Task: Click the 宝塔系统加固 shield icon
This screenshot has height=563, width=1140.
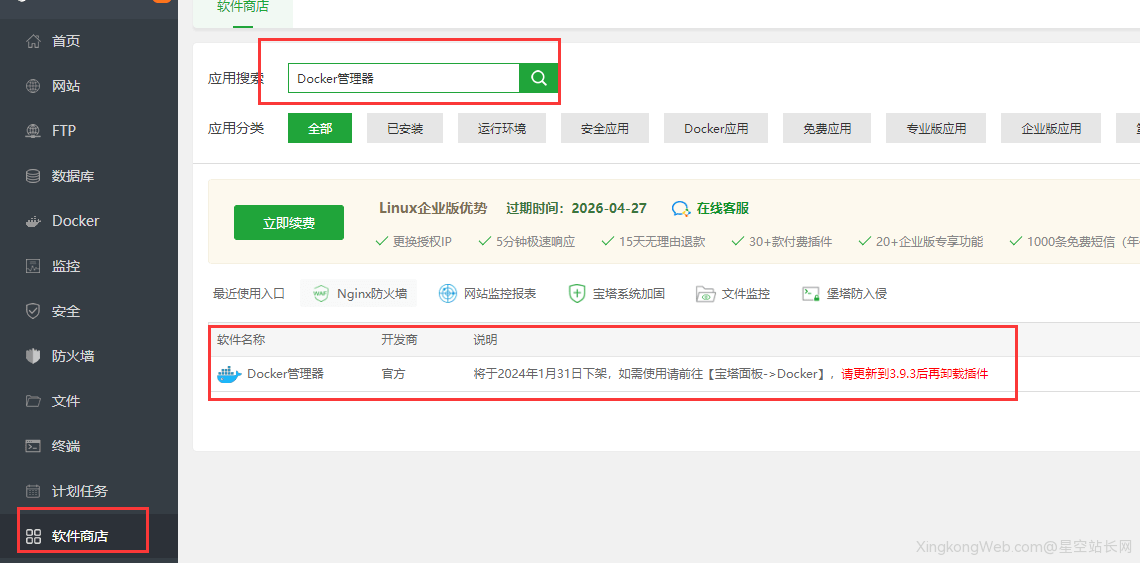Action: [x=577, y=294]
